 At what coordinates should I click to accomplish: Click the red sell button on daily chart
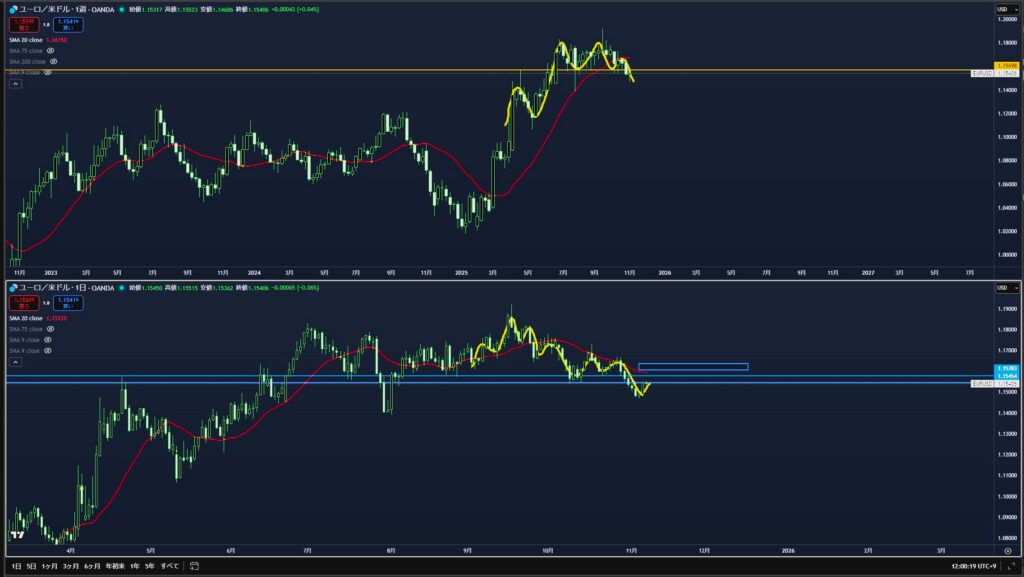24,301
